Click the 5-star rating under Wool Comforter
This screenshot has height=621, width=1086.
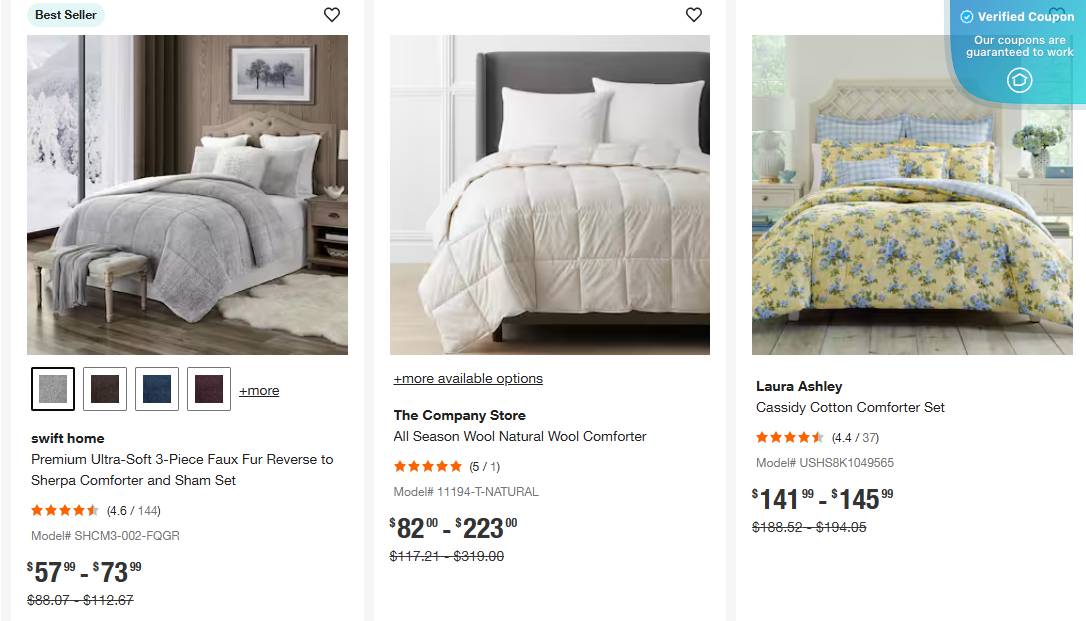428,466
